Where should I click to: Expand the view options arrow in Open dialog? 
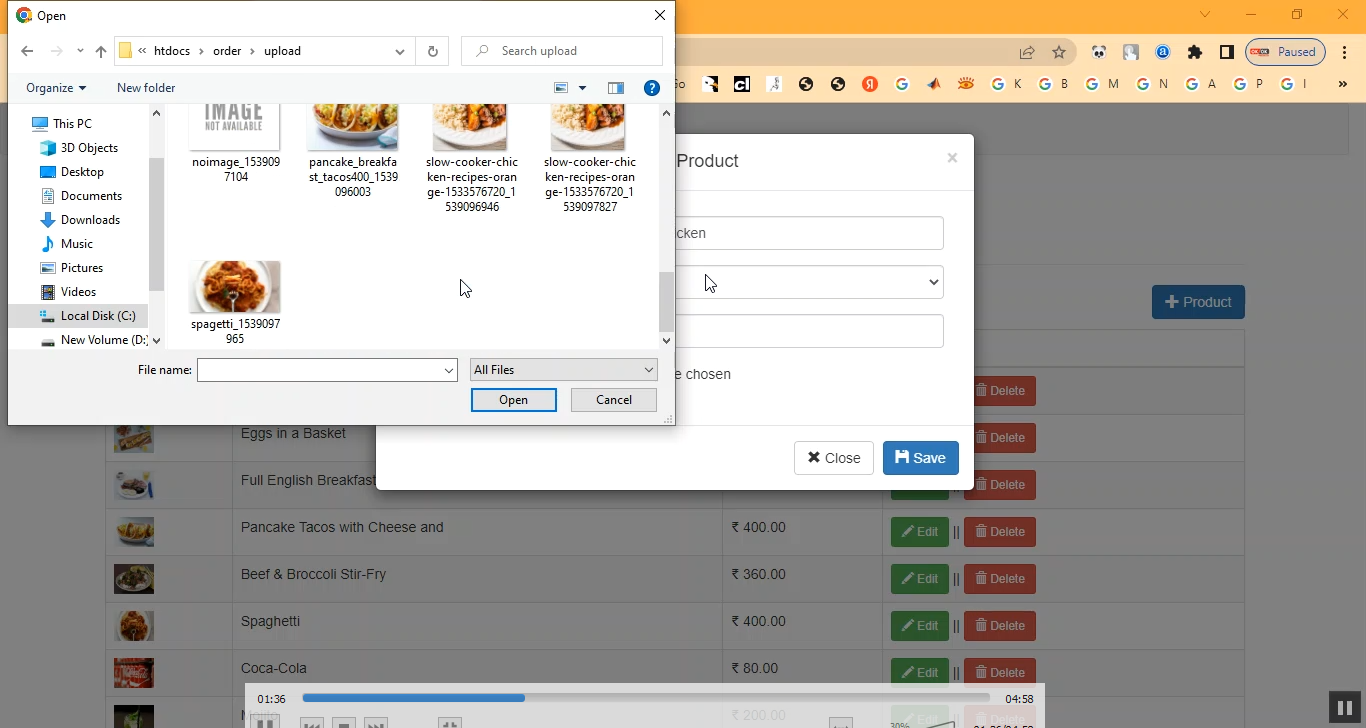(582, 88)
